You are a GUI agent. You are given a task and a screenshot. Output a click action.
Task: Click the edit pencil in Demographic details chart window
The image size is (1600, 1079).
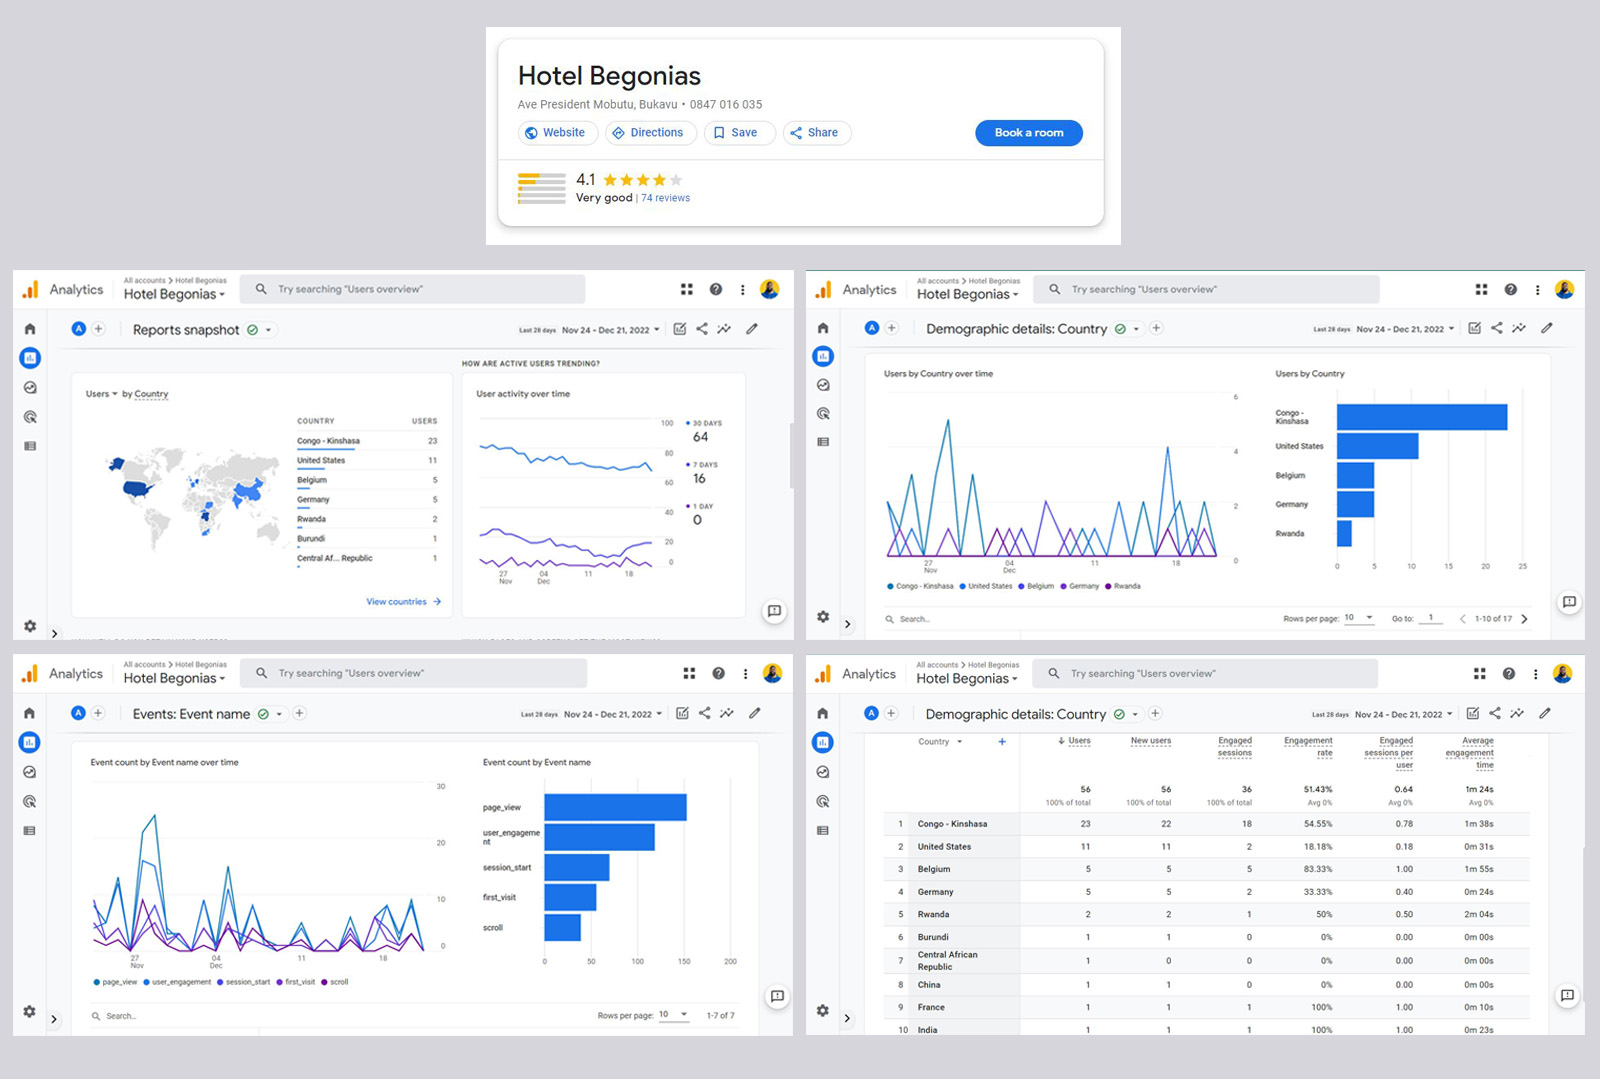[x=1547, y=328]
